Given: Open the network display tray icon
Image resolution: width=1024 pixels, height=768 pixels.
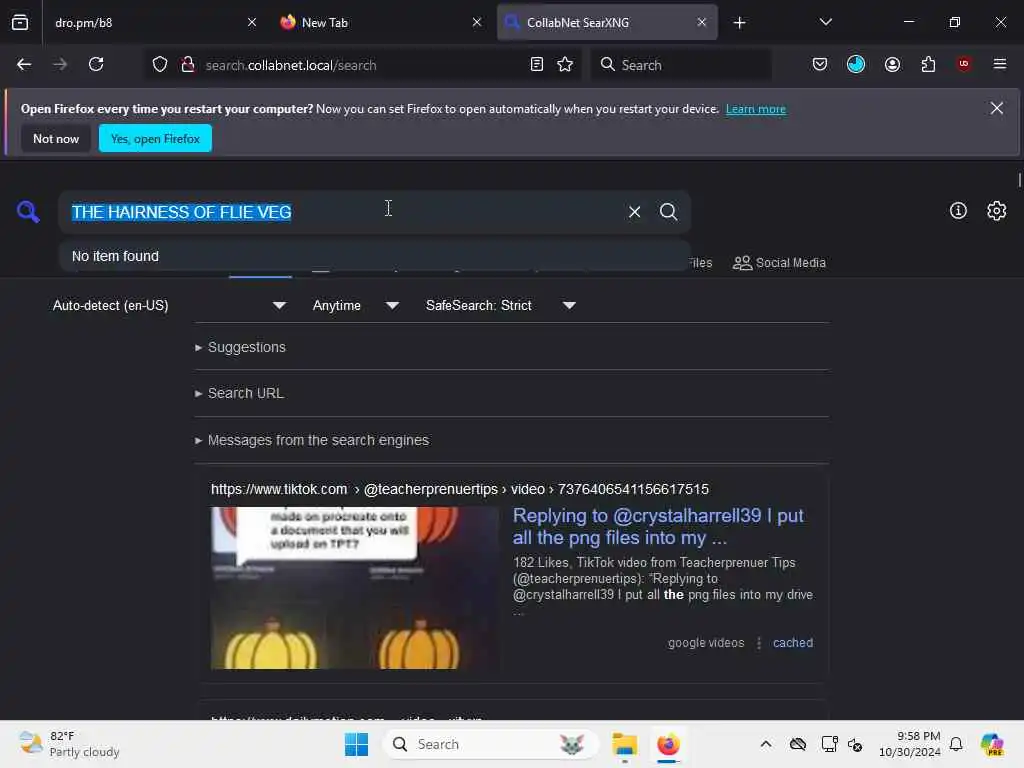Looking at the screenshot, I should (829, 744).
